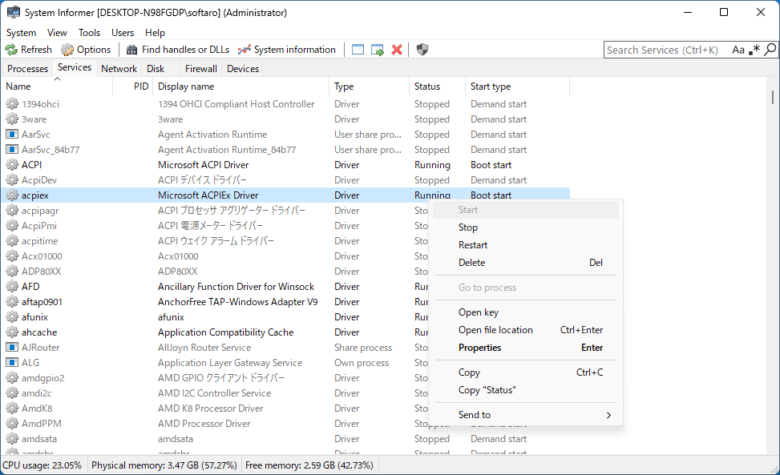Open the System menu
Image resolution: width=780 pixels, height=475 pixels.
(21, 33)
